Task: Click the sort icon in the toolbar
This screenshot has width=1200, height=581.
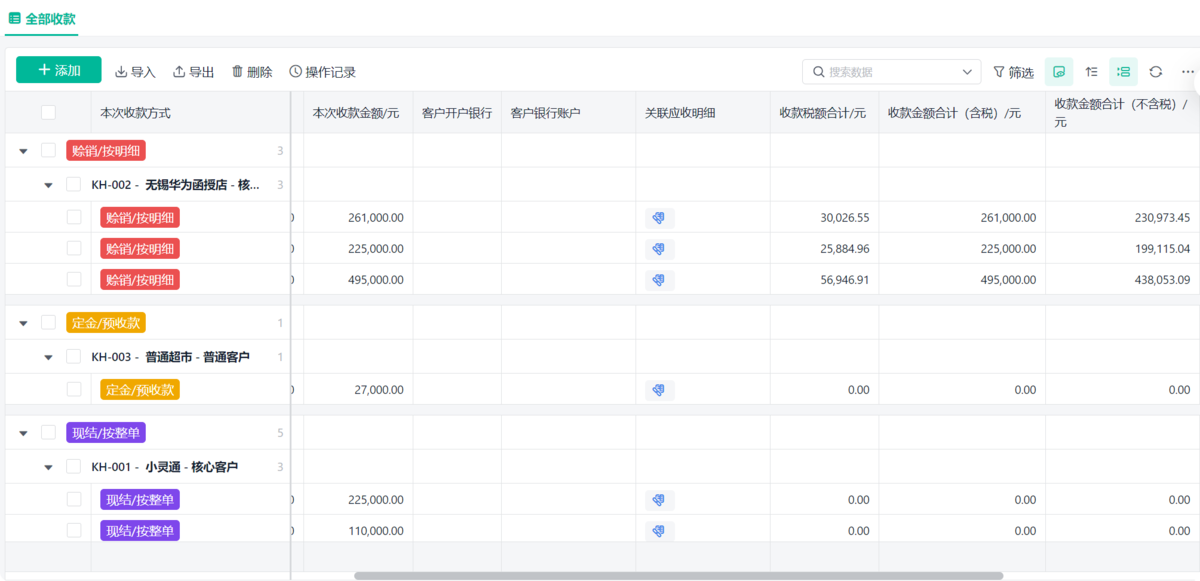Action: coord(1091,72)
